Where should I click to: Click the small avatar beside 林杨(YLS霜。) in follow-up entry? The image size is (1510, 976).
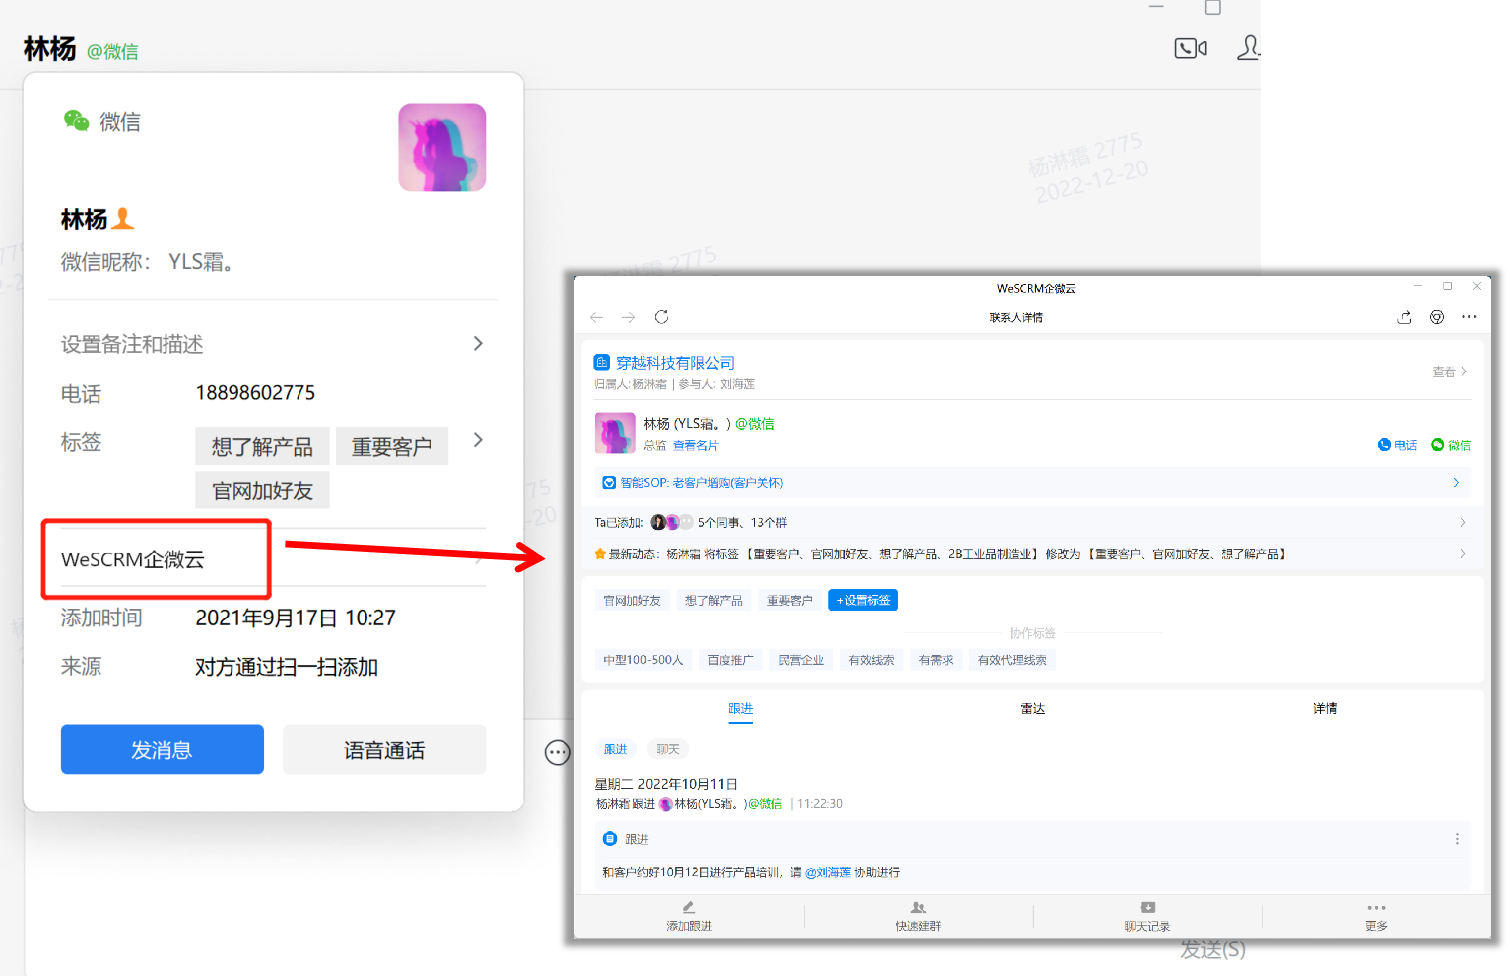pyautogui.click(x=665, y=804)
